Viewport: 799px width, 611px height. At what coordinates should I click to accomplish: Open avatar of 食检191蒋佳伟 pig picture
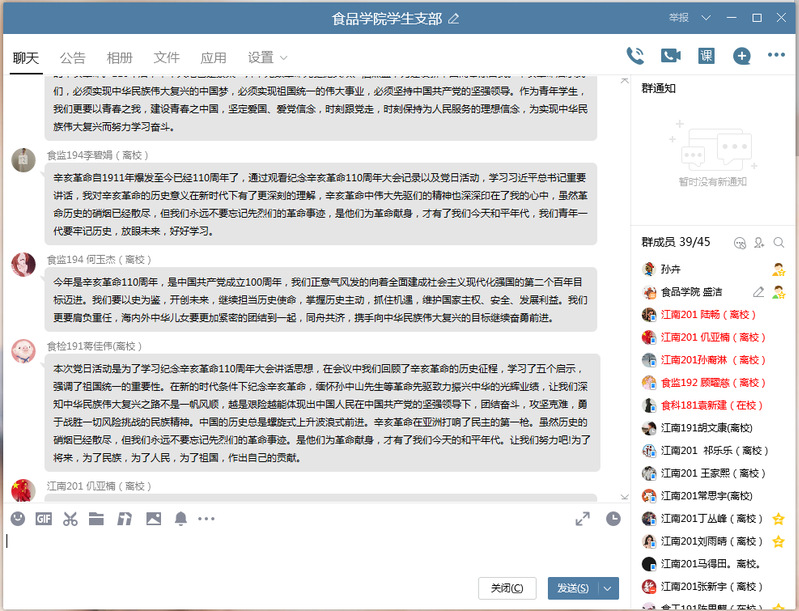point(23,351)
